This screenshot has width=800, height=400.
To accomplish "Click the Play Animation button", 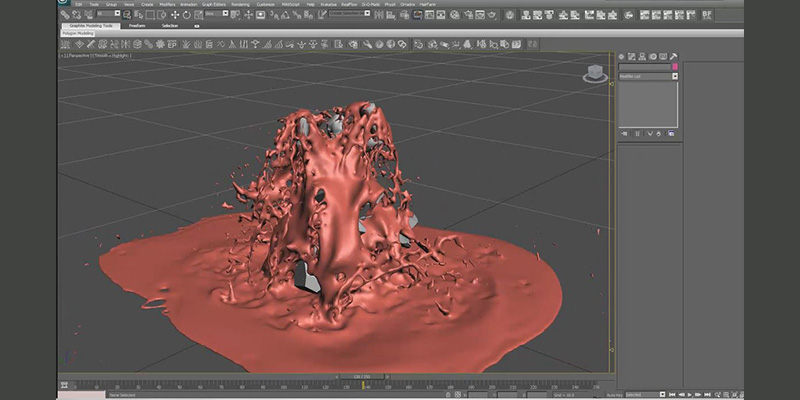I will pyautogui.click(x=690, y=394).
